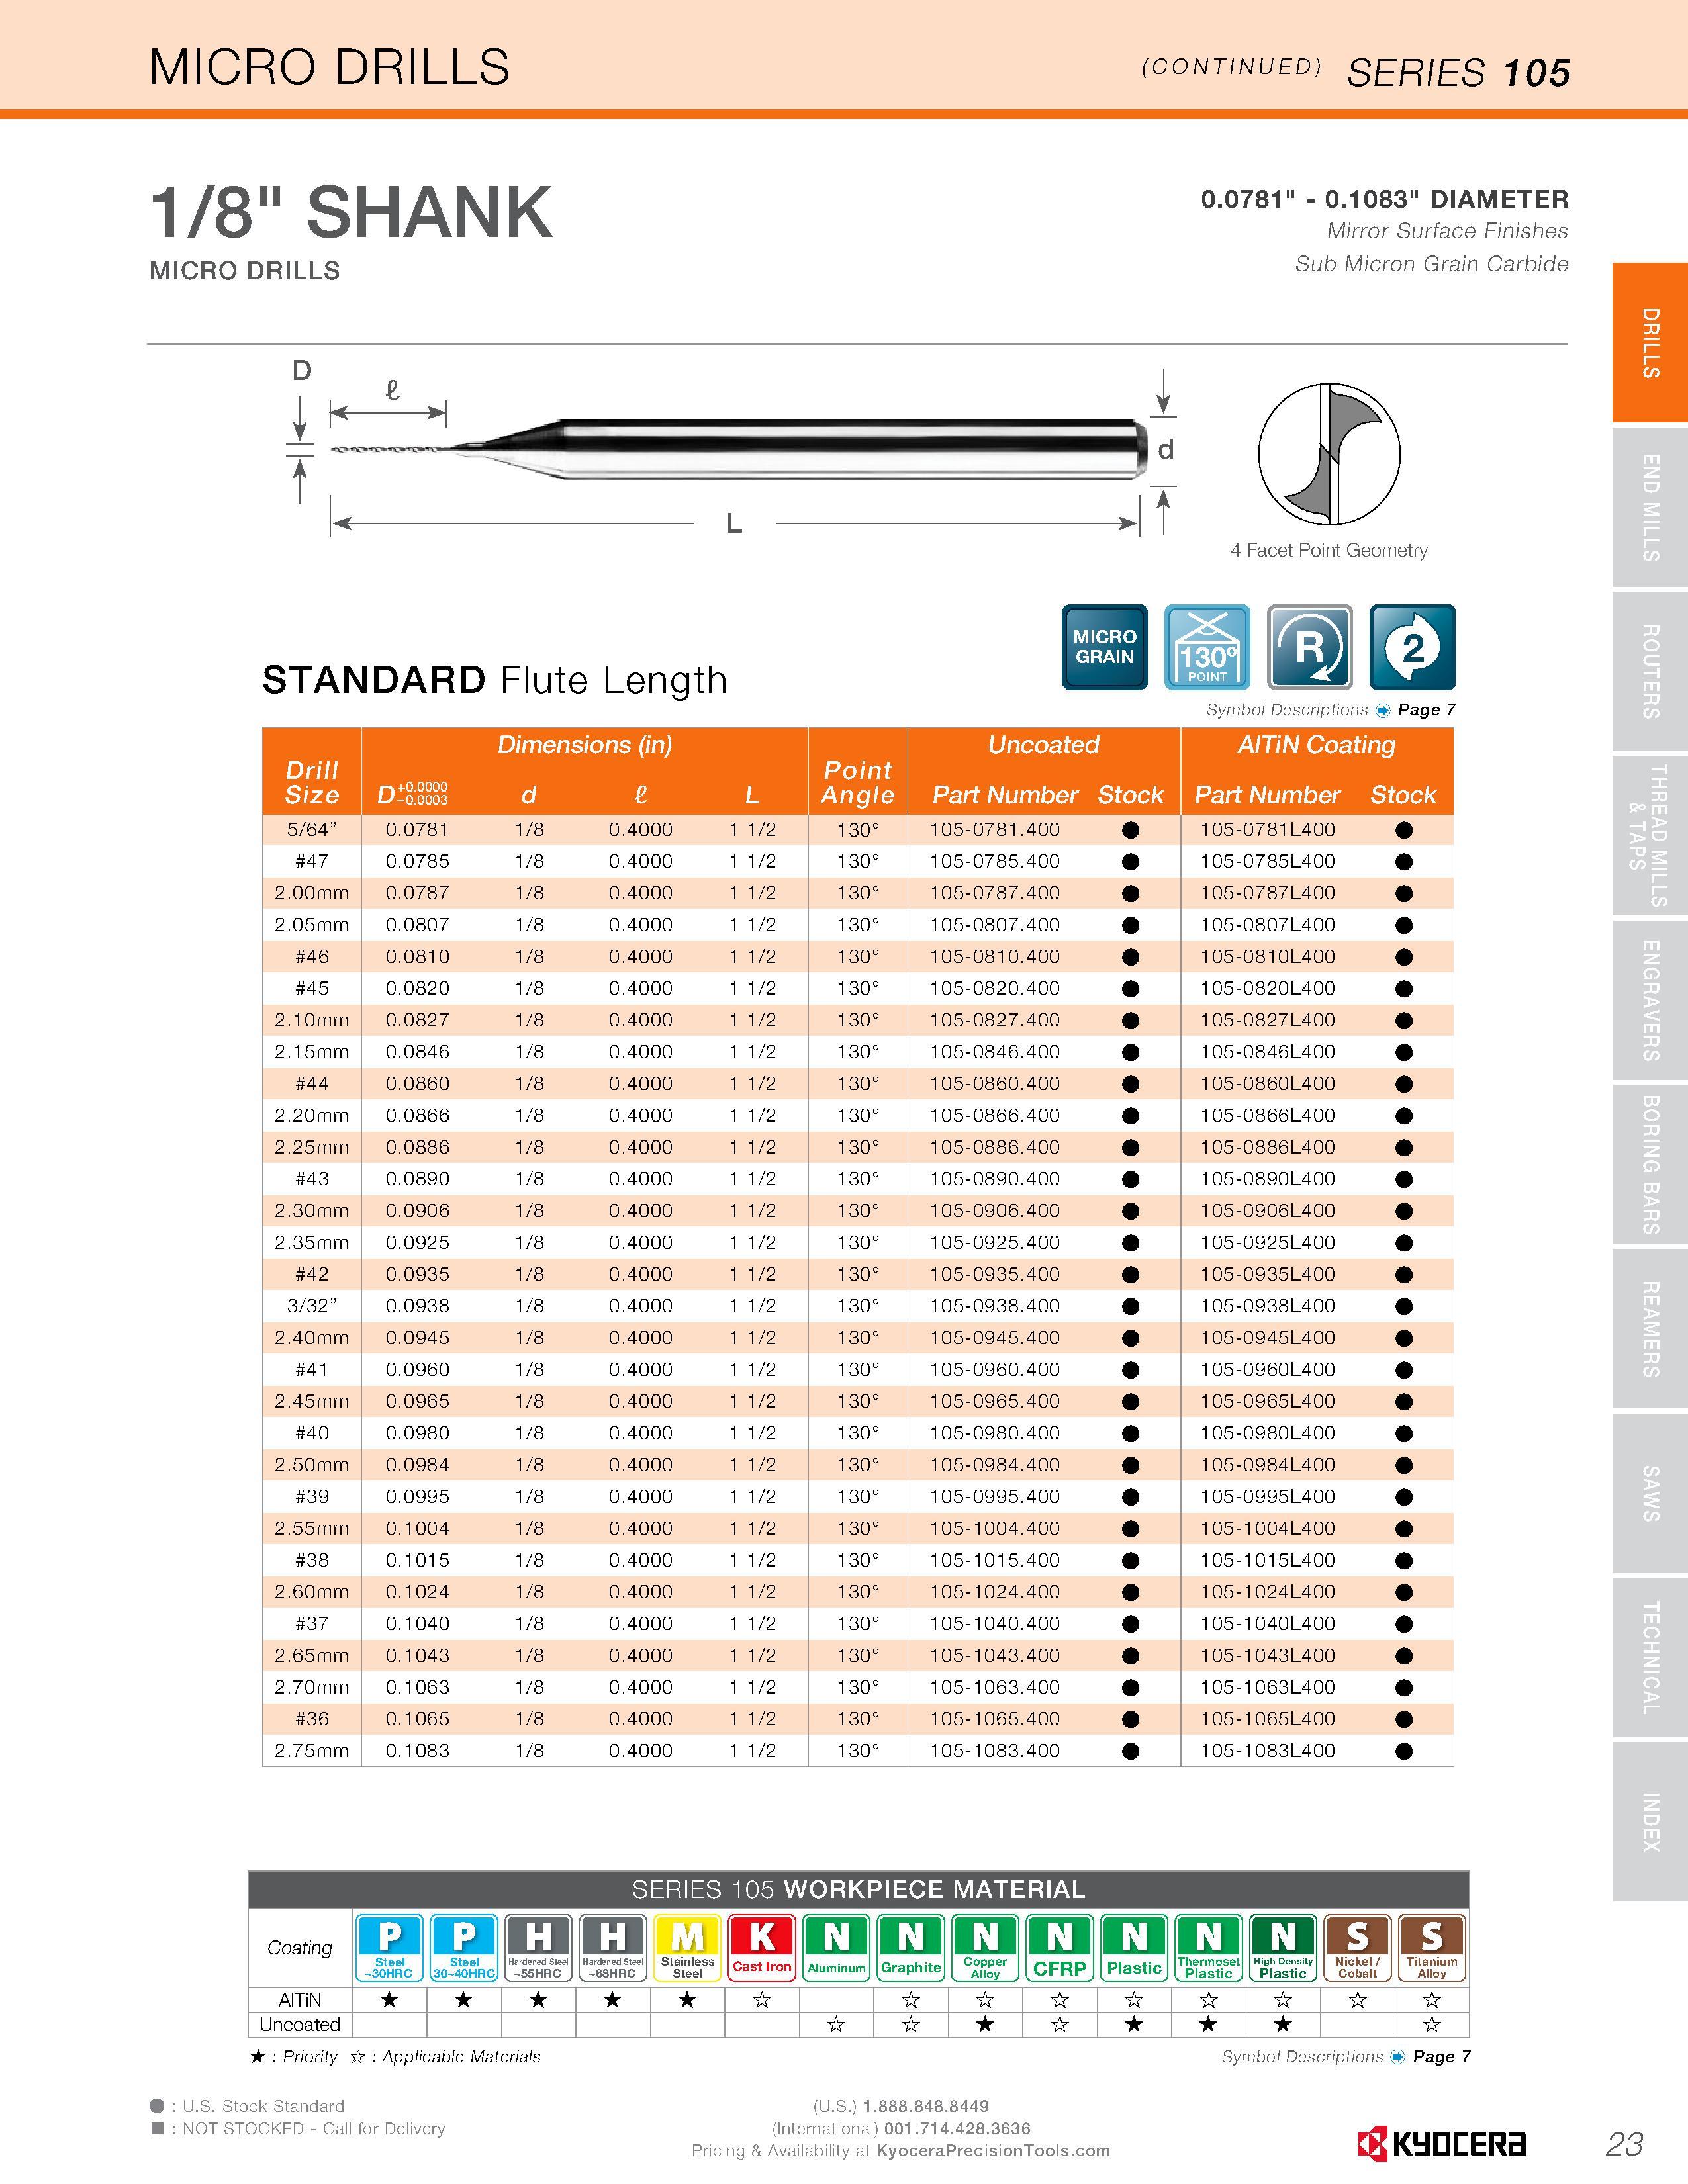
Task: Click the SERIES 105 WORKPIECE MATERIAL heading
Action: [858, 1890]
